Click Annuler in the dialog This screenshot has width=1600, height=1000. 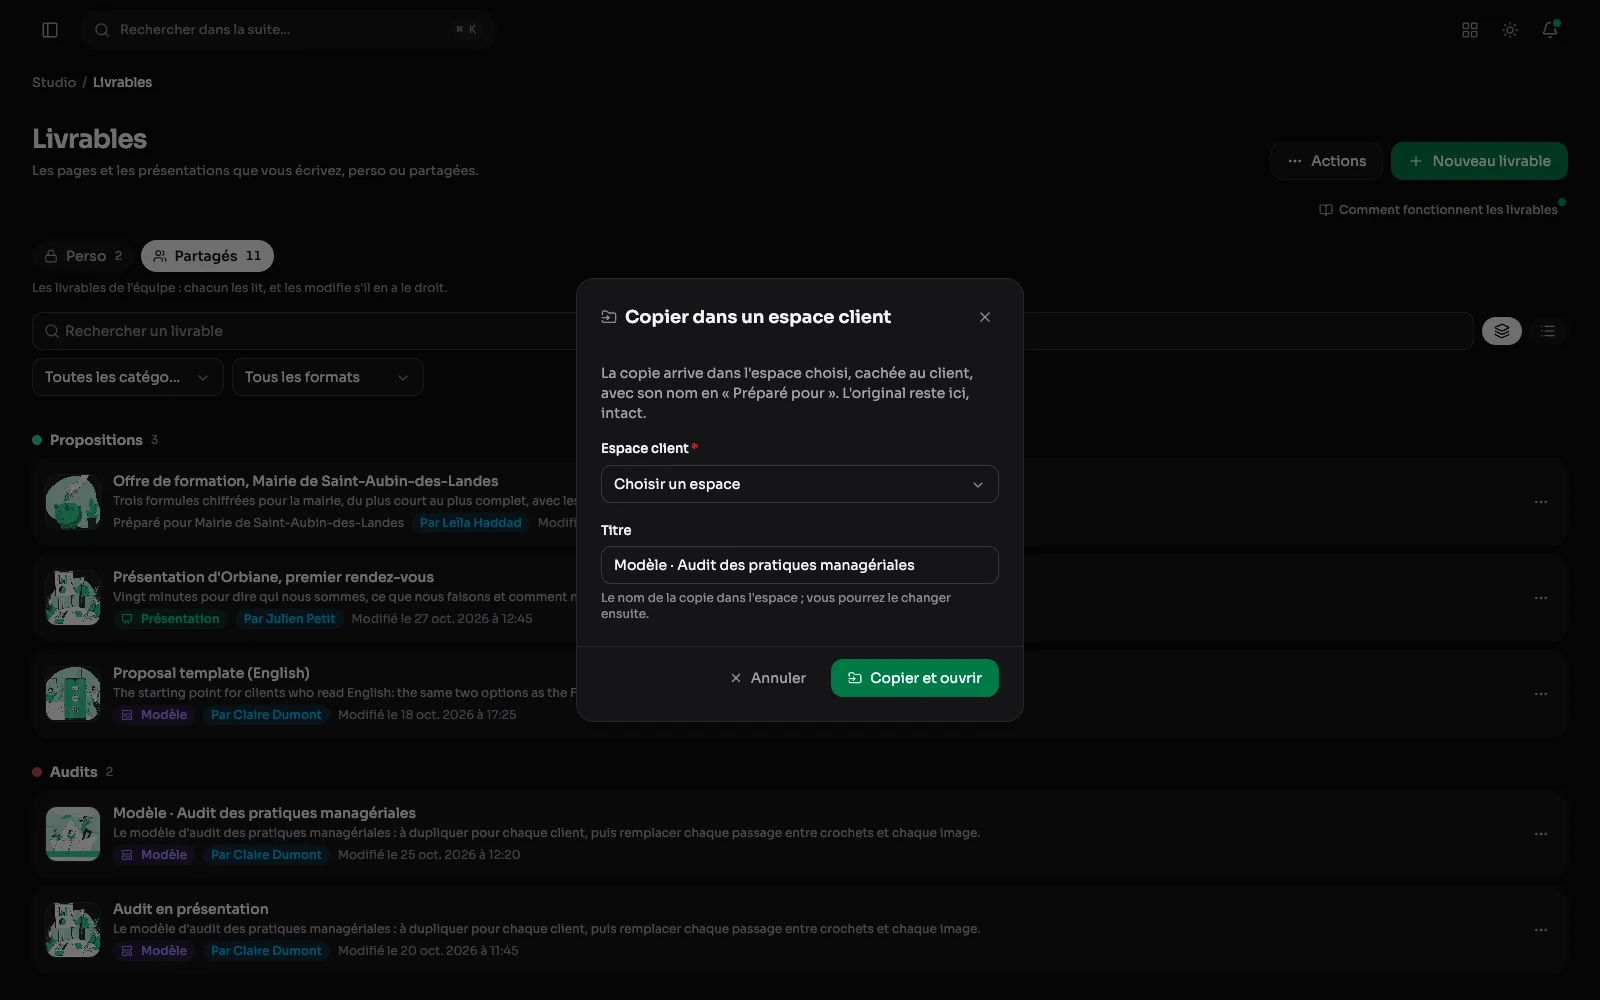point(768,678)
